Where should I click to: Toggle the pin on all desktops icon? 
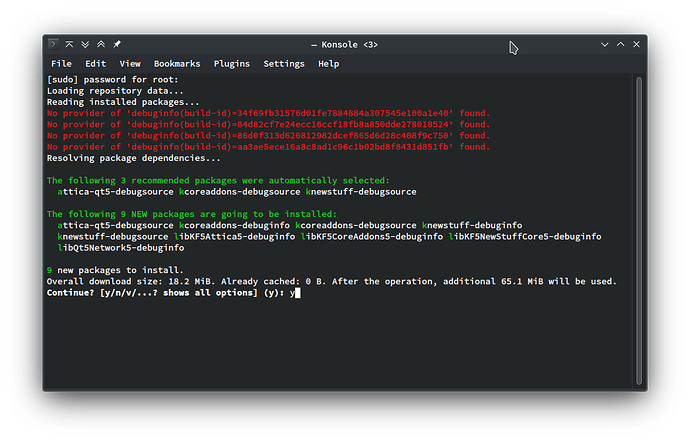(117, 44)
